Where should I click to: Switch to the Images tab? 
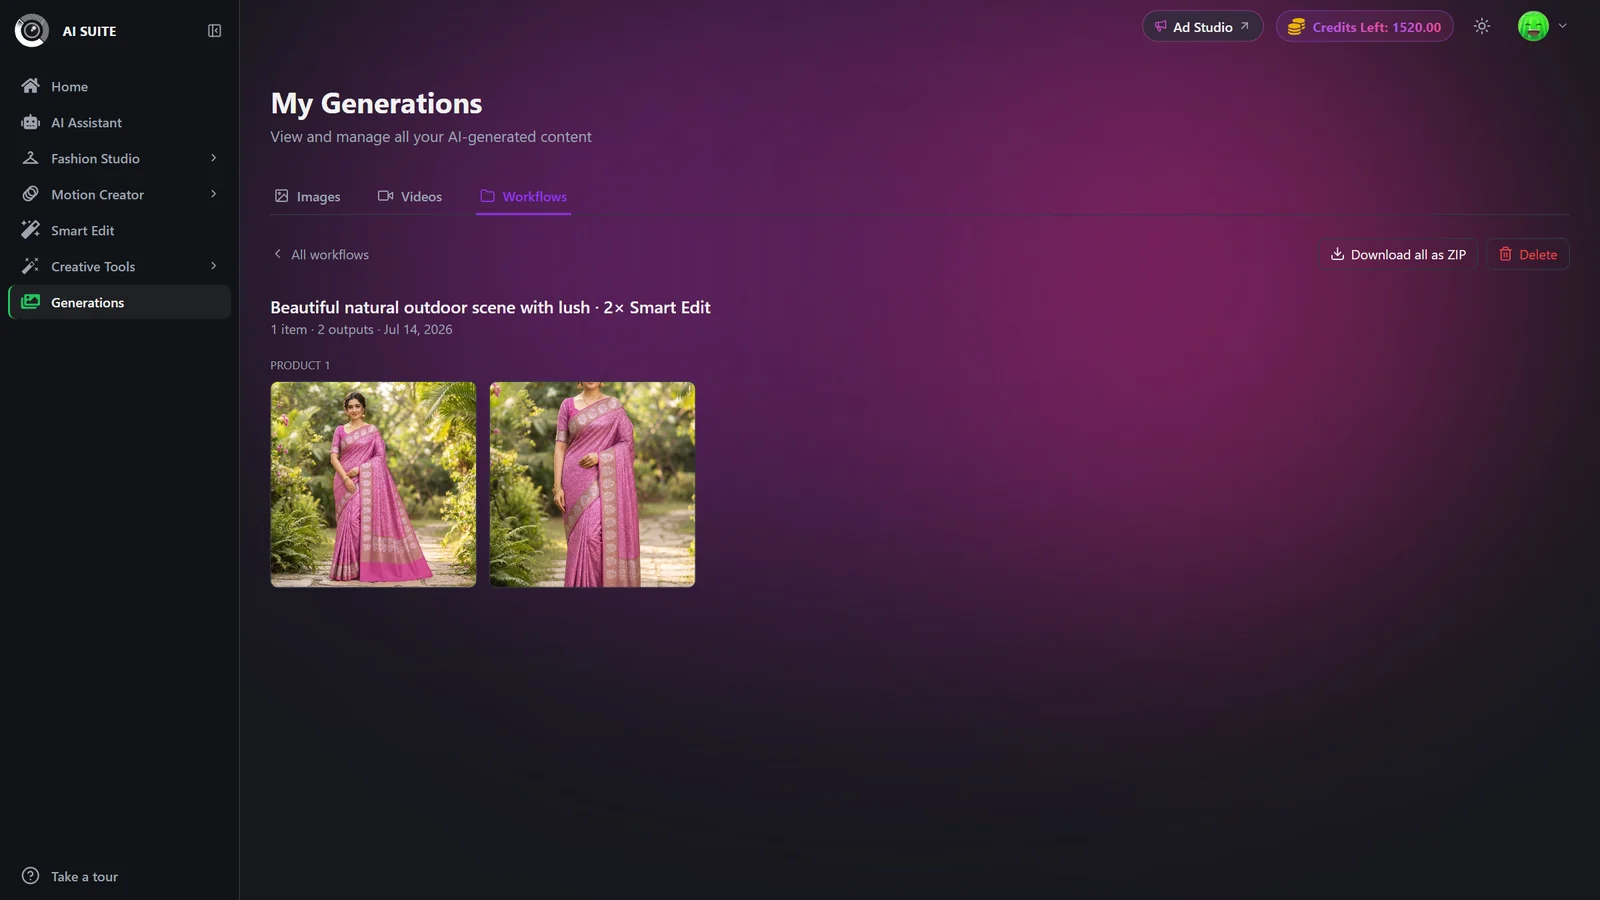(308, 196)
